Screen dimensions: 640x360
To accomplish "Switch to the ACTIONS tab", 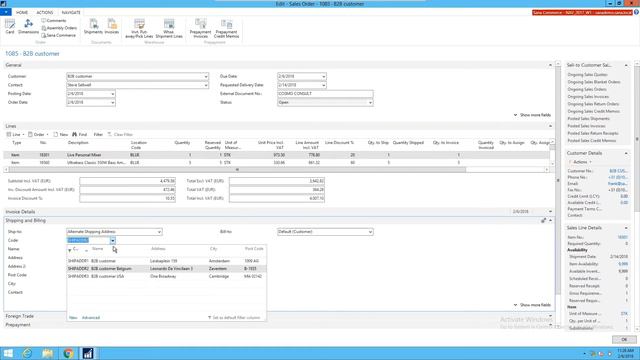I will pos(45,13).
